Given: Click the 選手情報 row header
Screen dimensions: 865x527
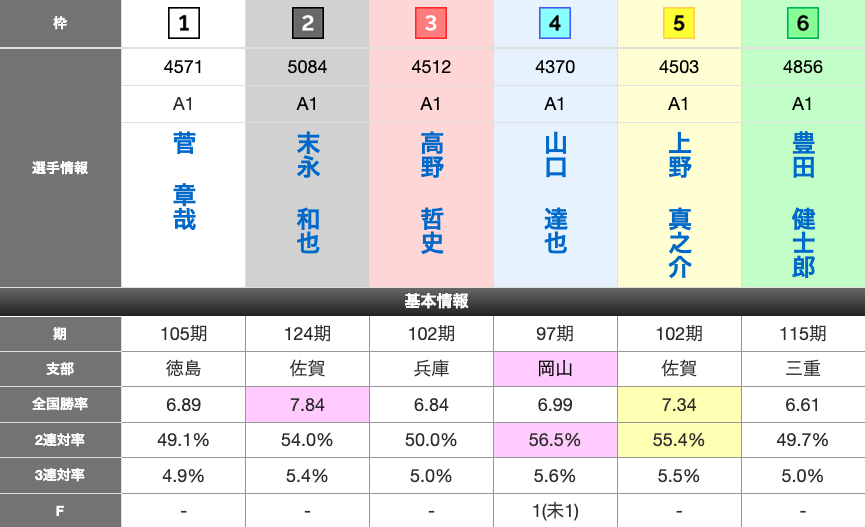Looking at the screenshot, I should 60,168.
